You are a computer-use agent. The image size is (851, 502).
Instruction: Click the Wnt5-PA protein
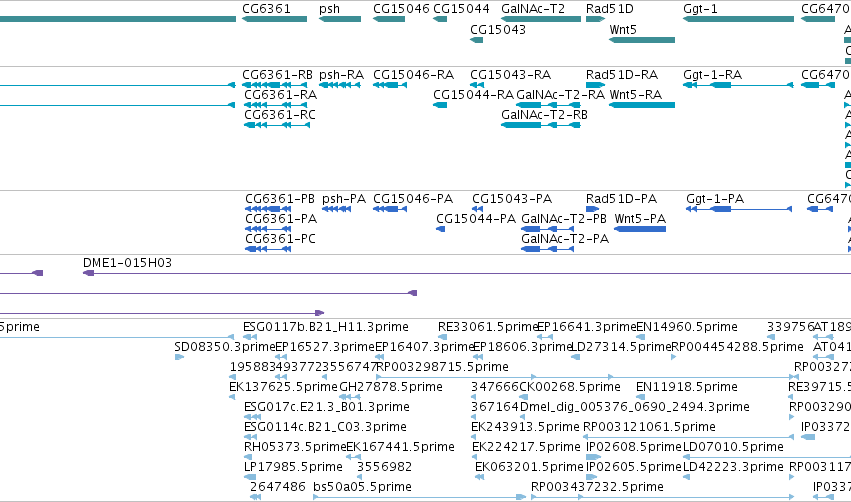click(640, 229)
